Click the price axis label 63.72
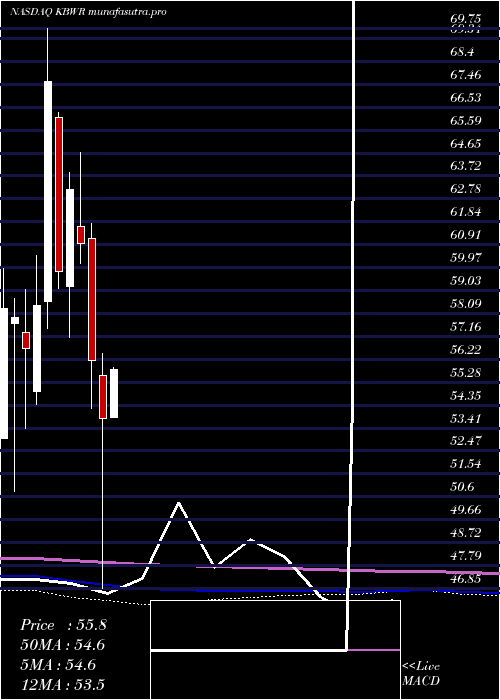Viewport: 500px width, 700px height. pos(466,166)
